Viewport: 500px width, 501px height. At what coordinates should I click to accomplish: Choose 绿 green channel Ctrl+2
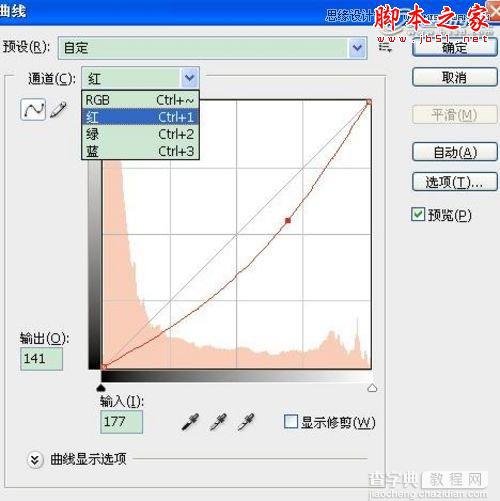pyautogui.click(x=140, y=134)
